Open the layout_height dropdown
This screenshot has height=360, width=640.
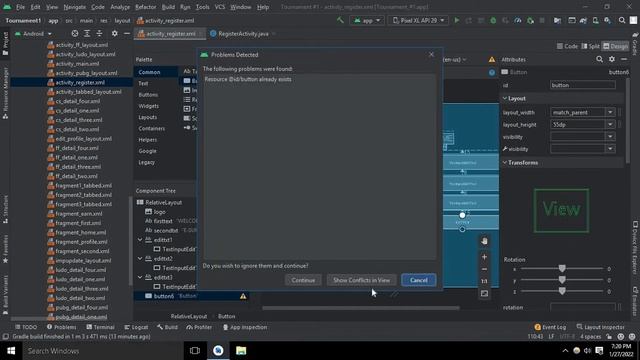pyautogui.click(x=610, y=124)
